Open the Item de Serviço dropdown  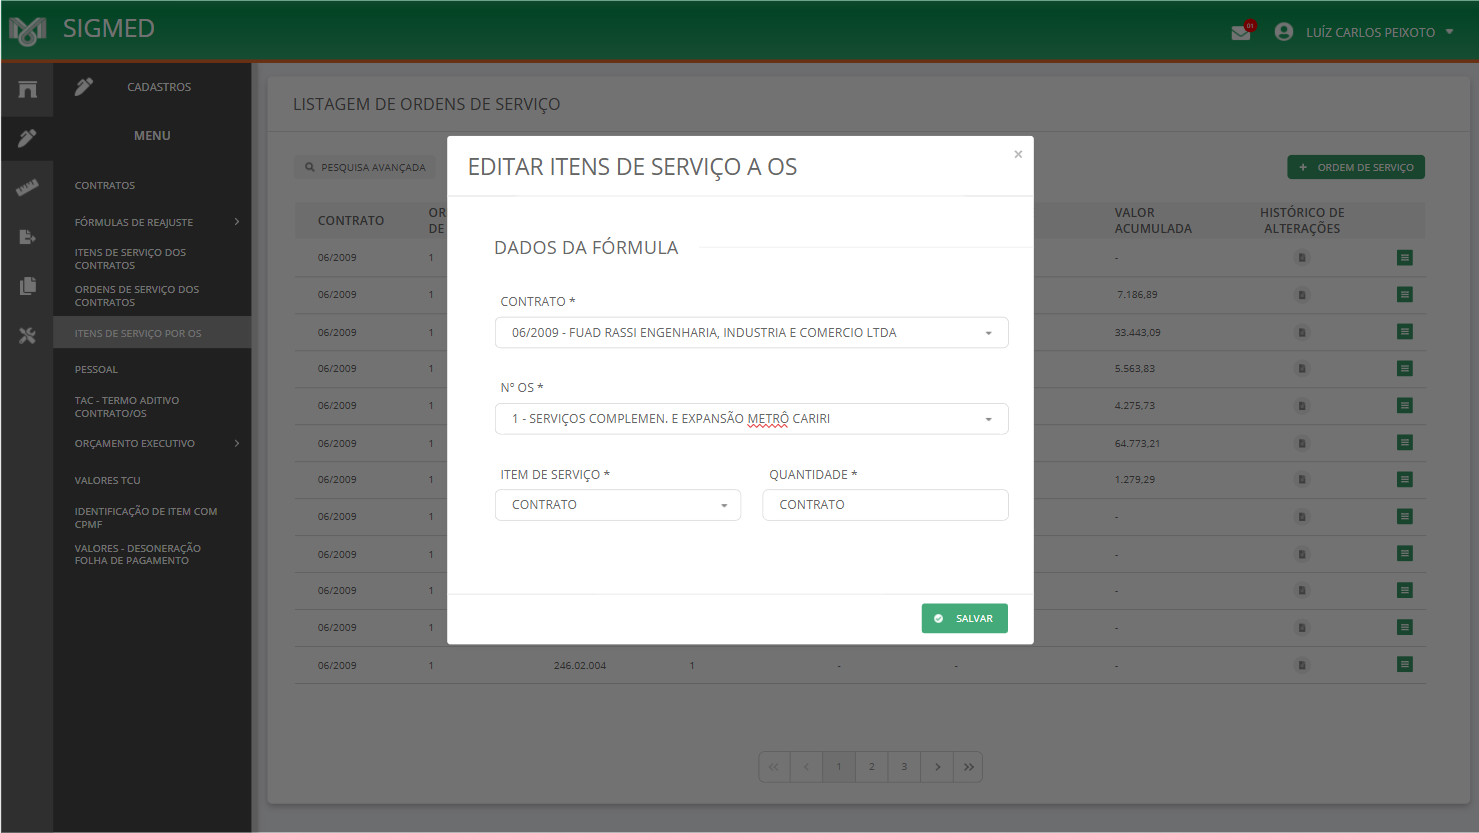pos(618,505)
